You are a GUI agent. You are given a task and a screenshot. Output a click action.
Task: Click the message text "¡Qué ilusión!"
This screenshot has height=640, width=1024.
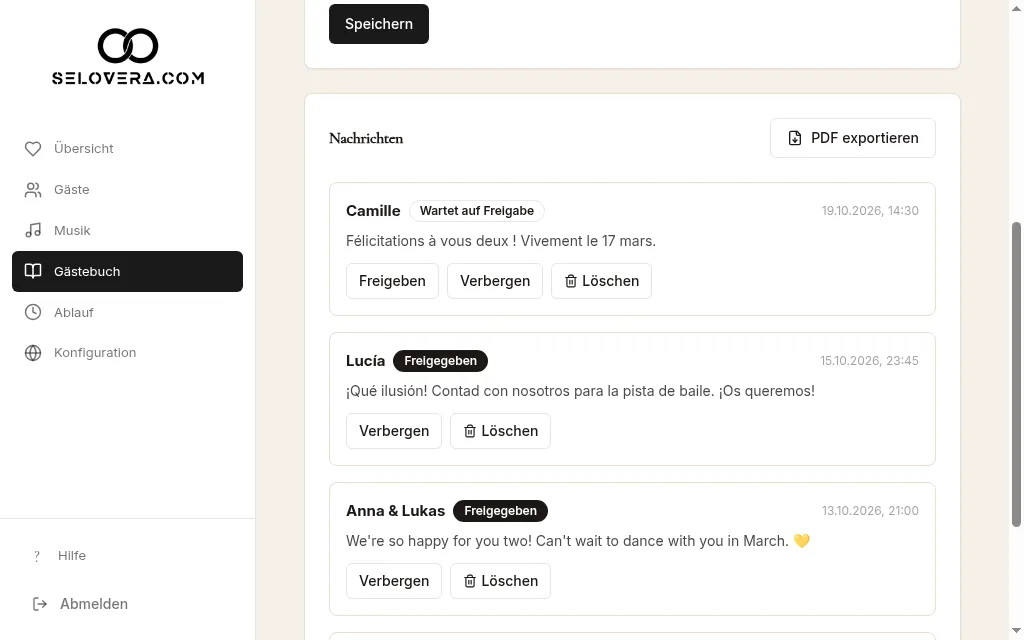click(x=387, y=391)
